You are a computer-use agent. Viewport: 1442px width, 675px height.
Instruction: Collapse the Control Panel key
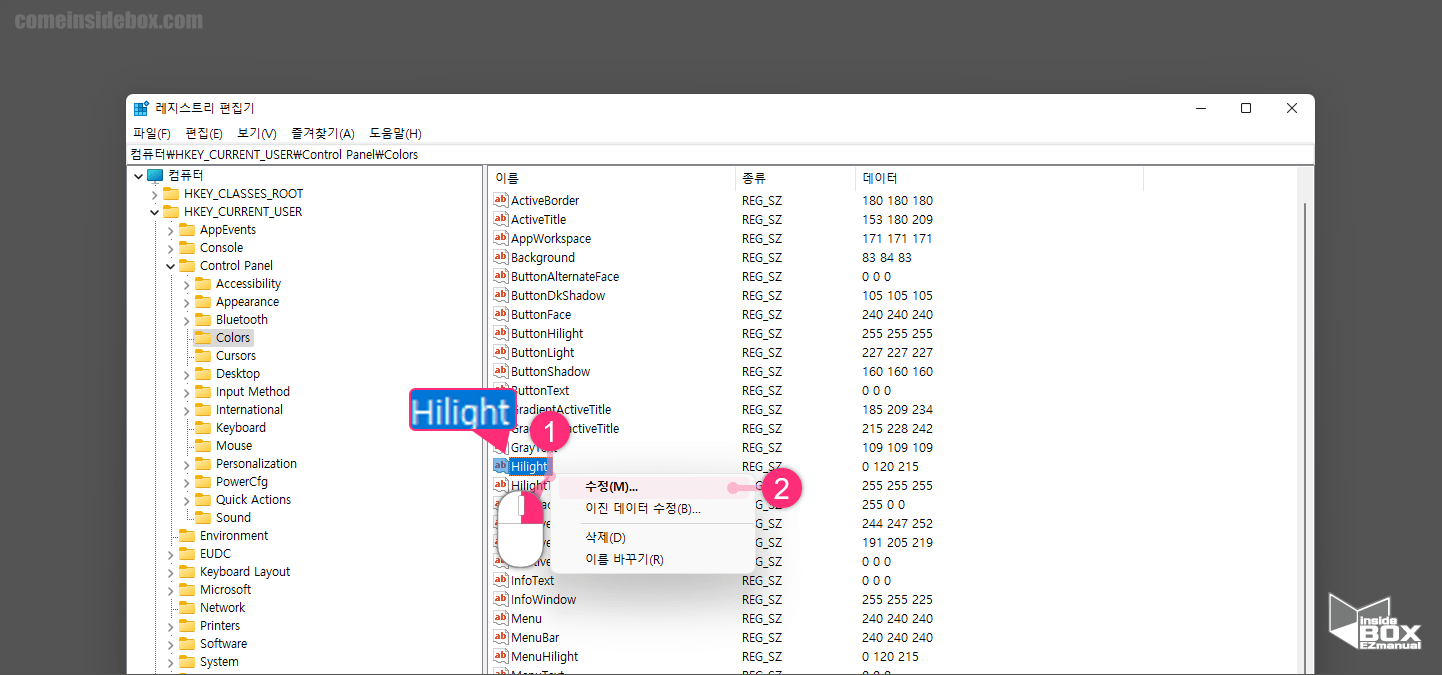pos(170,265)
